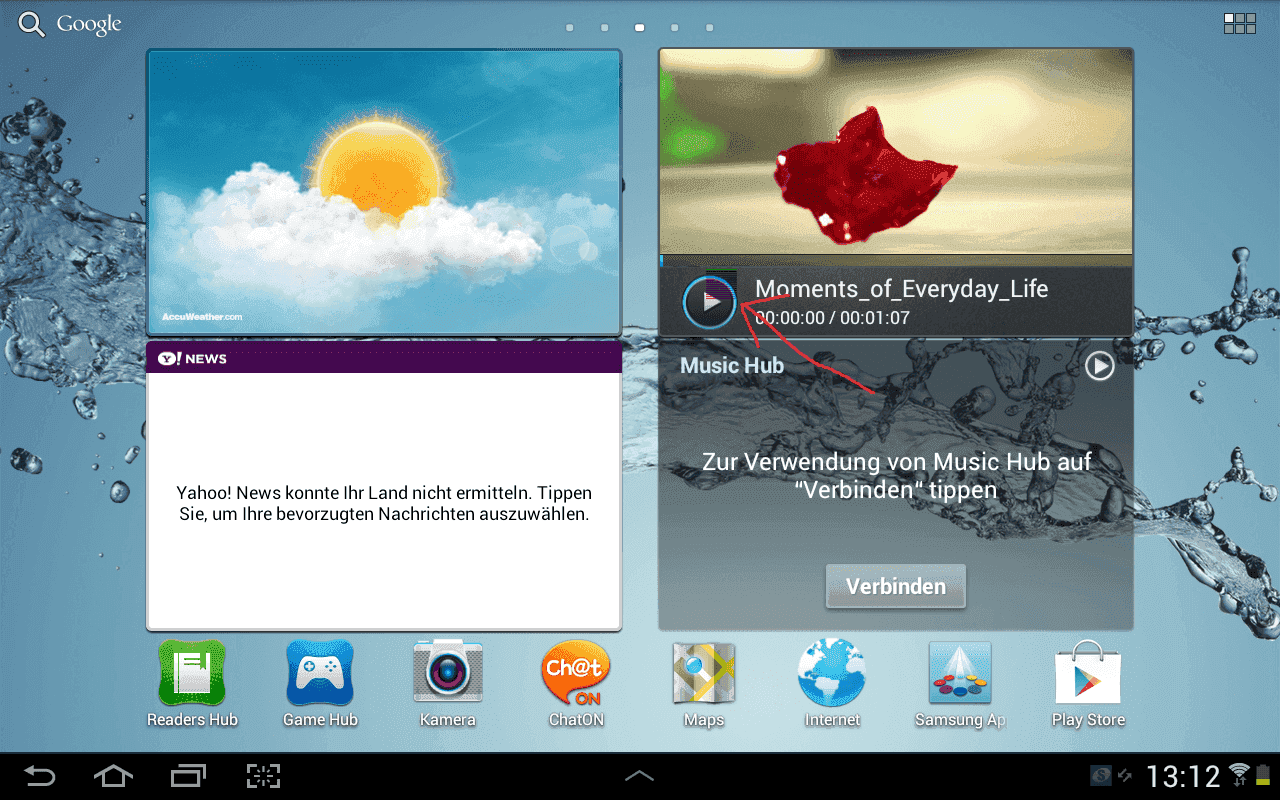Tap the video time 00:00:00 / 00:01:07
The image size is (1280, 800).
tap(832, 318)
